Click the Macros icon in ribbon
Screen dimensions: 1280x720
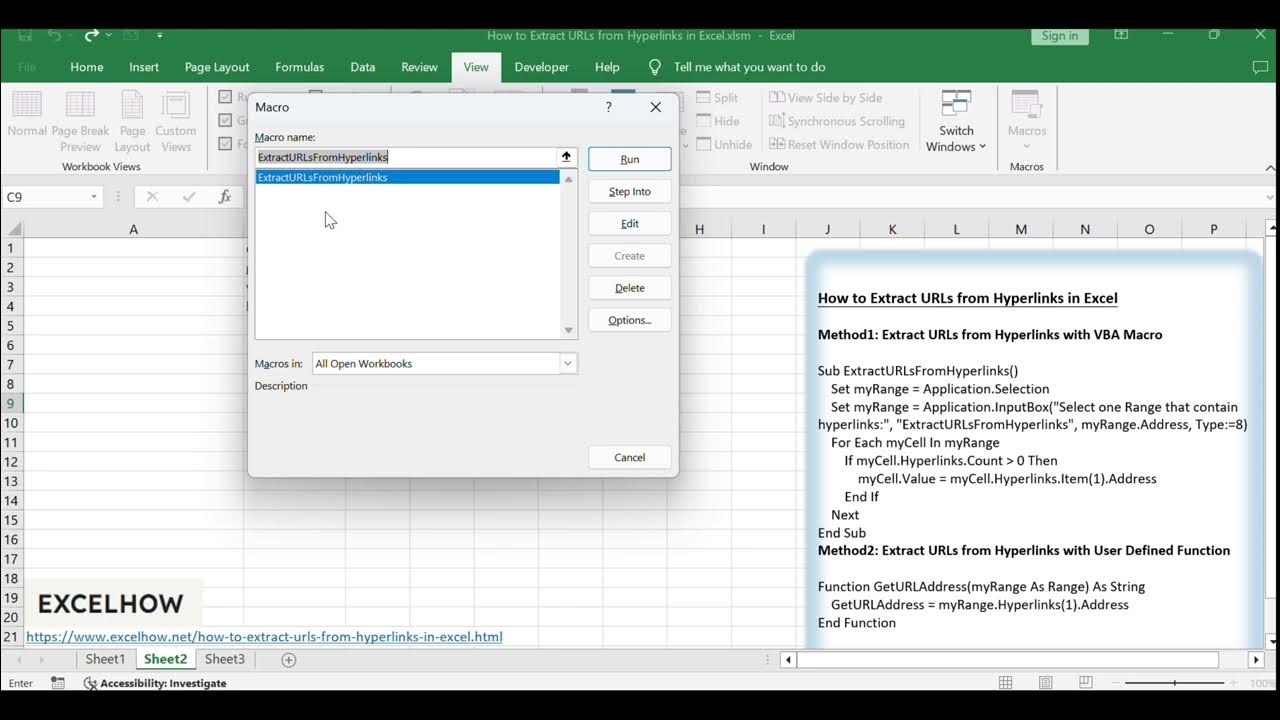pyautogui.click(x=1027, y=104)
